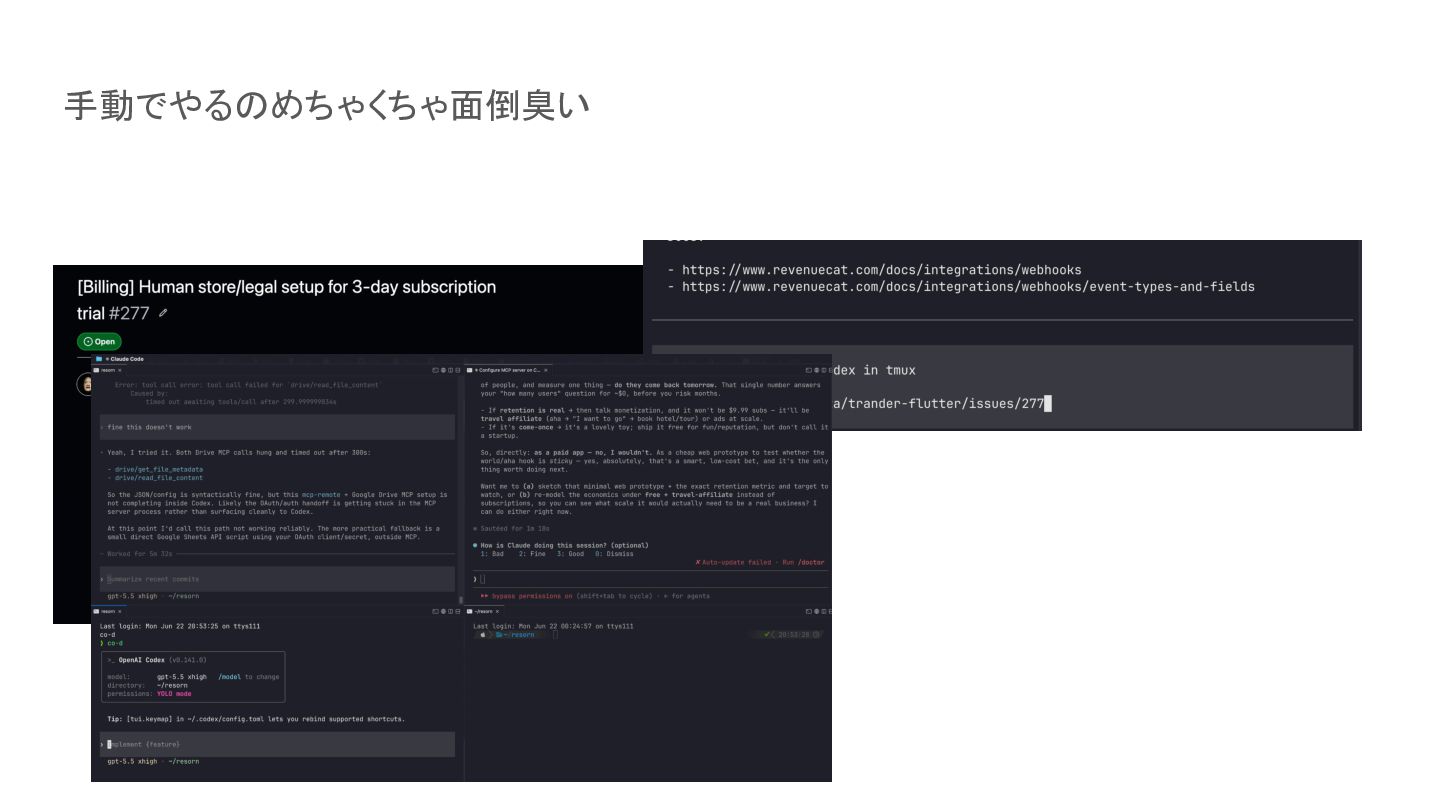Viewport: 1440px width, 810px height.
Task: Click the 'dex in tmux' input text
Action: pyautogui.click(x=874, y=371)
